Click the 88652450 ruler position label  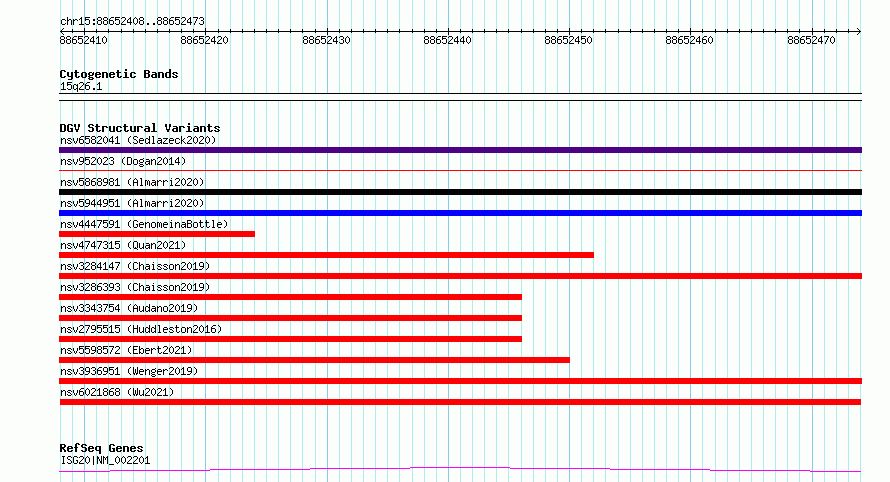coord(568,40)
